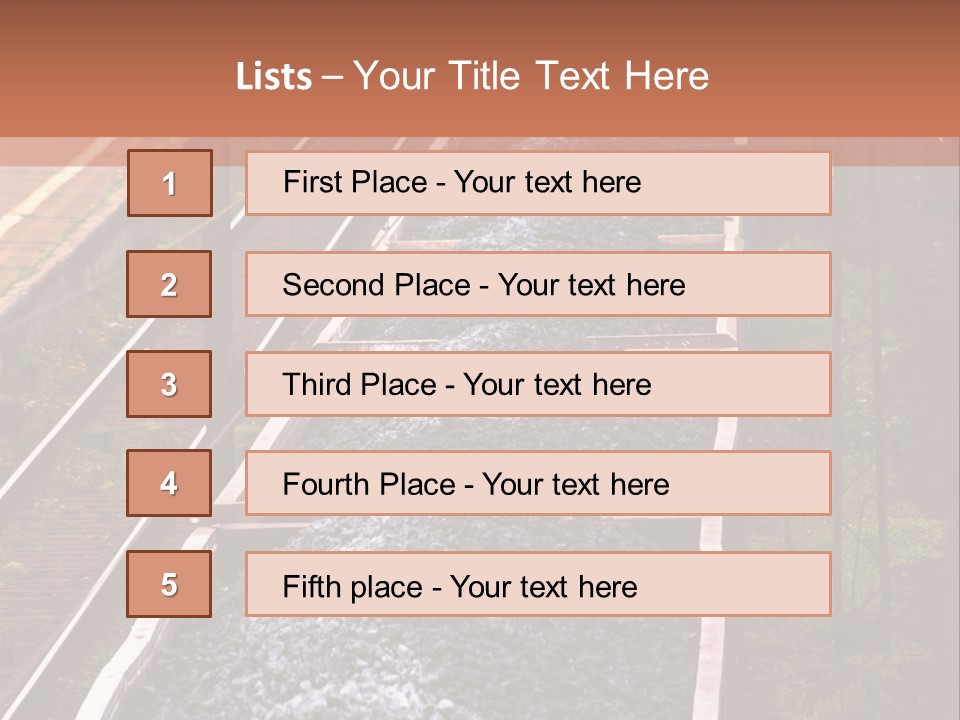960x720 pixels.
Task: Click the words "Second Place"
Action: click(375, 285)
